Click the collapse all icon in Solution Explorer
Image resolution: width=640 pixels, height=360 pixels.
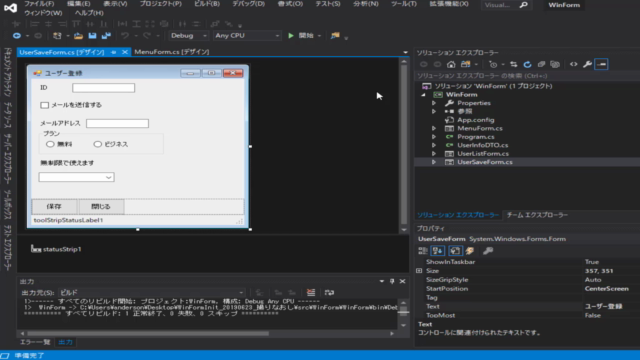541,64
